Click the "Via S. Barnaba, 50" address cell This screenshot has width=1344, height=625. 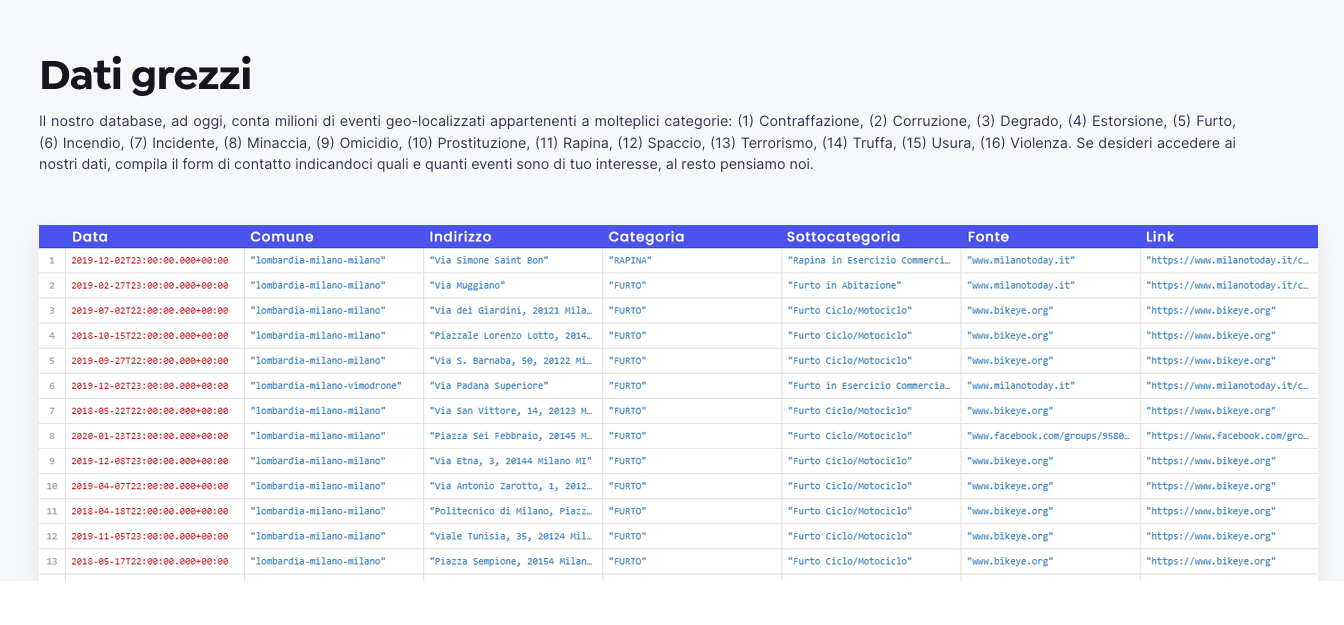[x=513, y=361]
